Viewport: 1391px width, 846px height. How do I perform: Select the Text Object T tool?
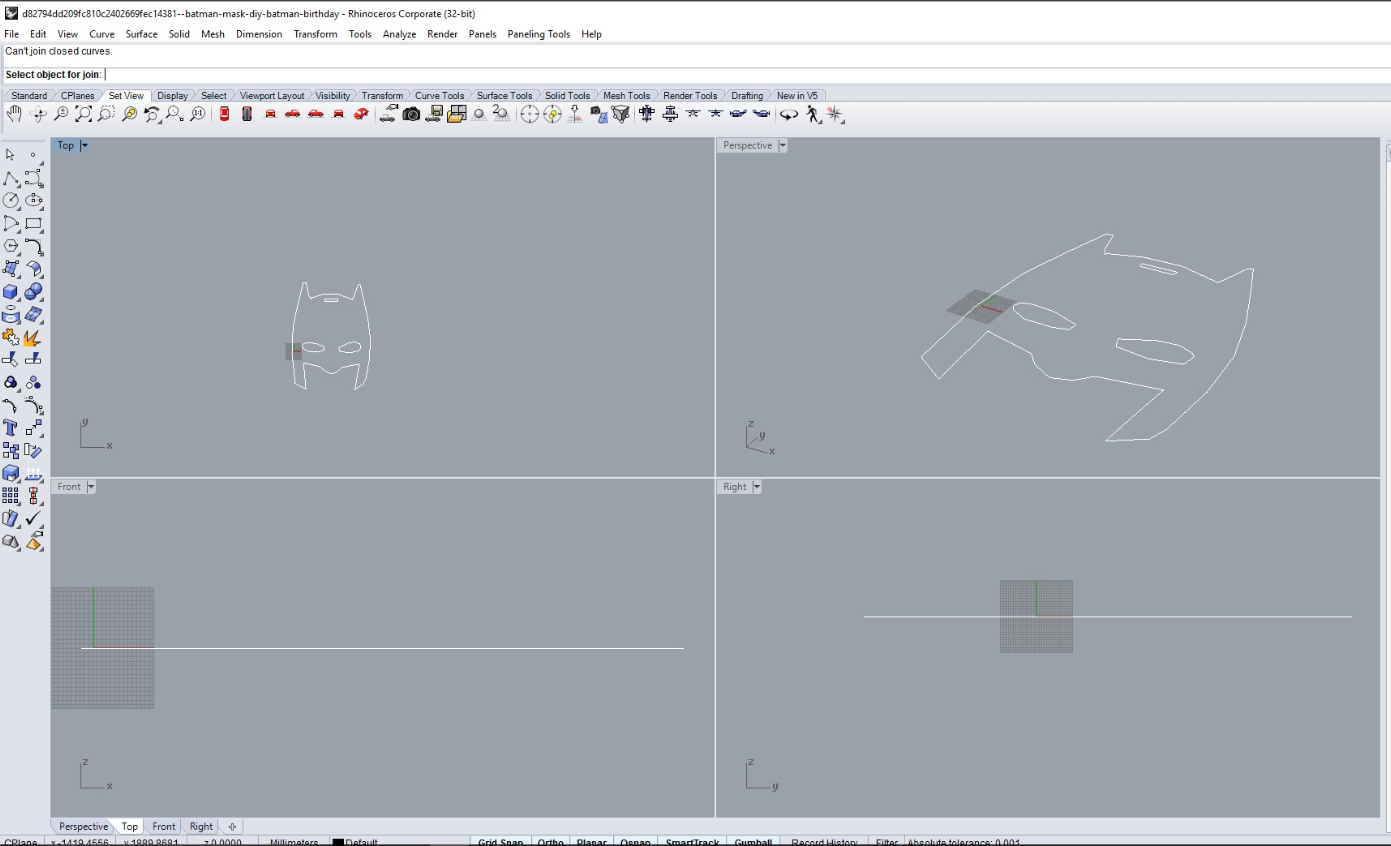coord(11,428)
